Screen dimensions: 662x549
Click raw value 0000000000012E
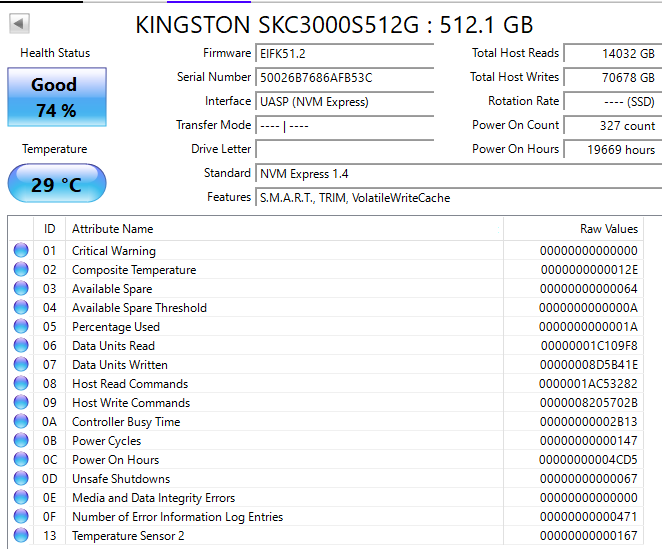click(x=589, y=270)
